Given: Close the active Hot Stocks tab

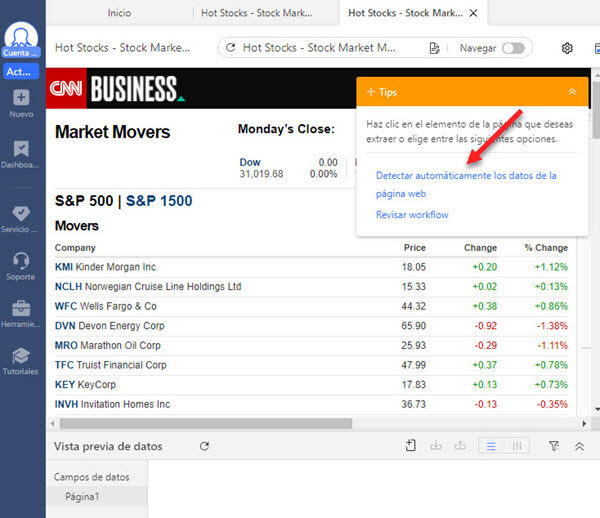Looking at the screenshot, I should click(474, 13).
